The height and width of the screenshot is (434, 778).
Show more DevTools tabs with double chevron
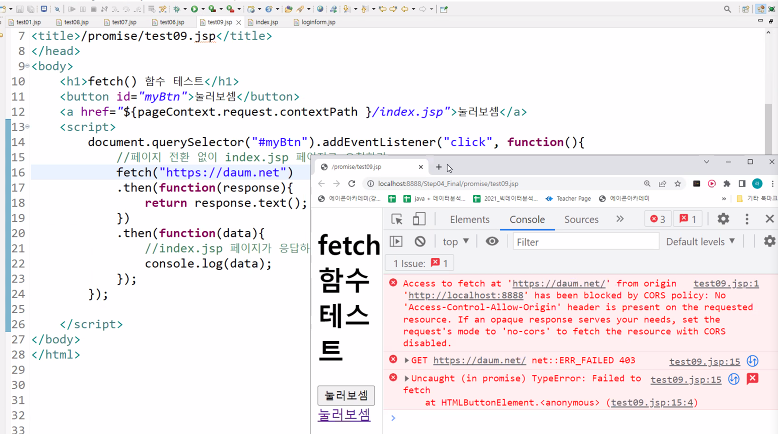pyautogui.click(x=620, y=219)
